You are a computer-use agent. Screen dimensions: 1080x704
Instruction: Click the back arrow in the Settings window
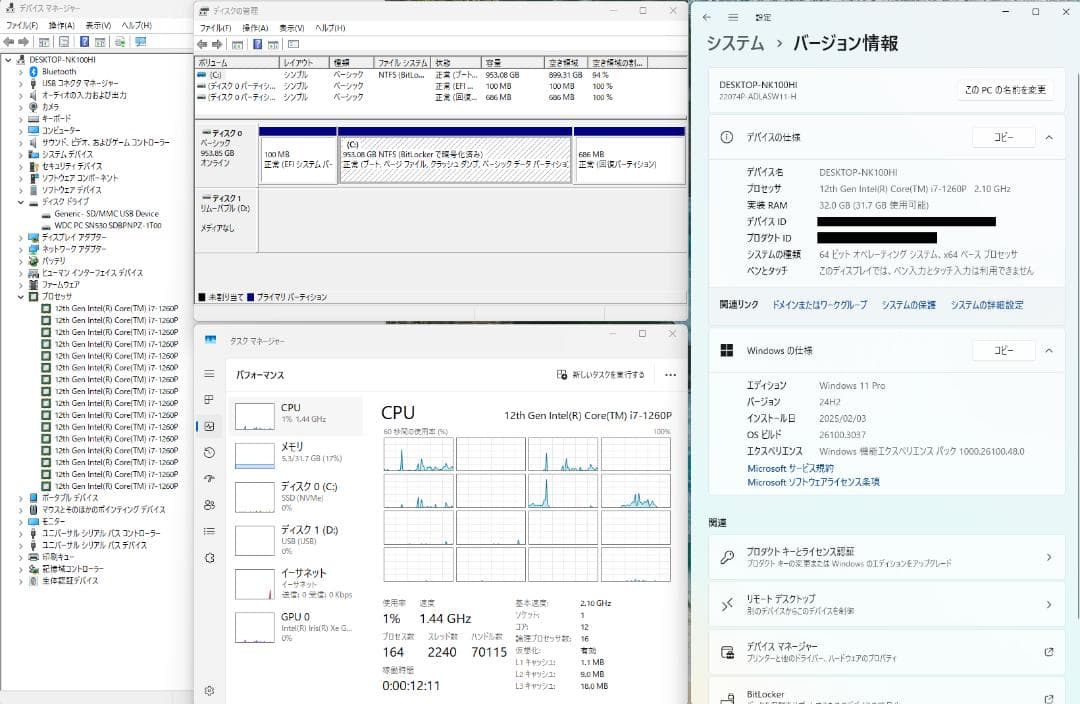click(x=707, y=17)
